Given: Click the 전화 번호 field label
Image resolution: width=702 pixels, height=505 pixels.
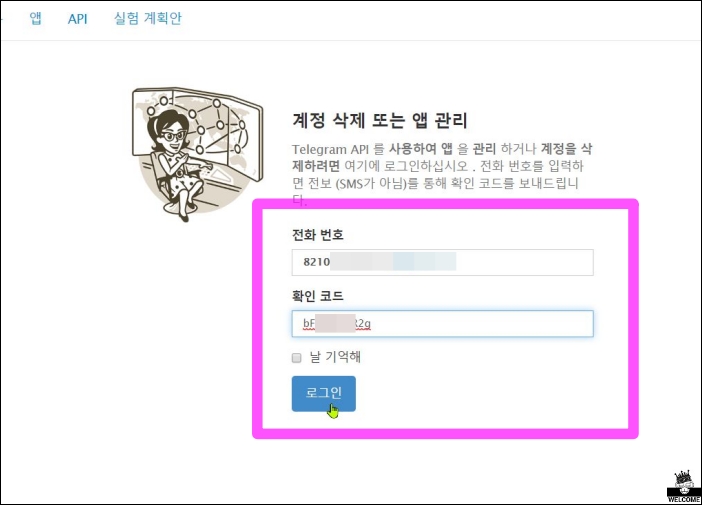Looking at the screenshot, I should 317,234.
